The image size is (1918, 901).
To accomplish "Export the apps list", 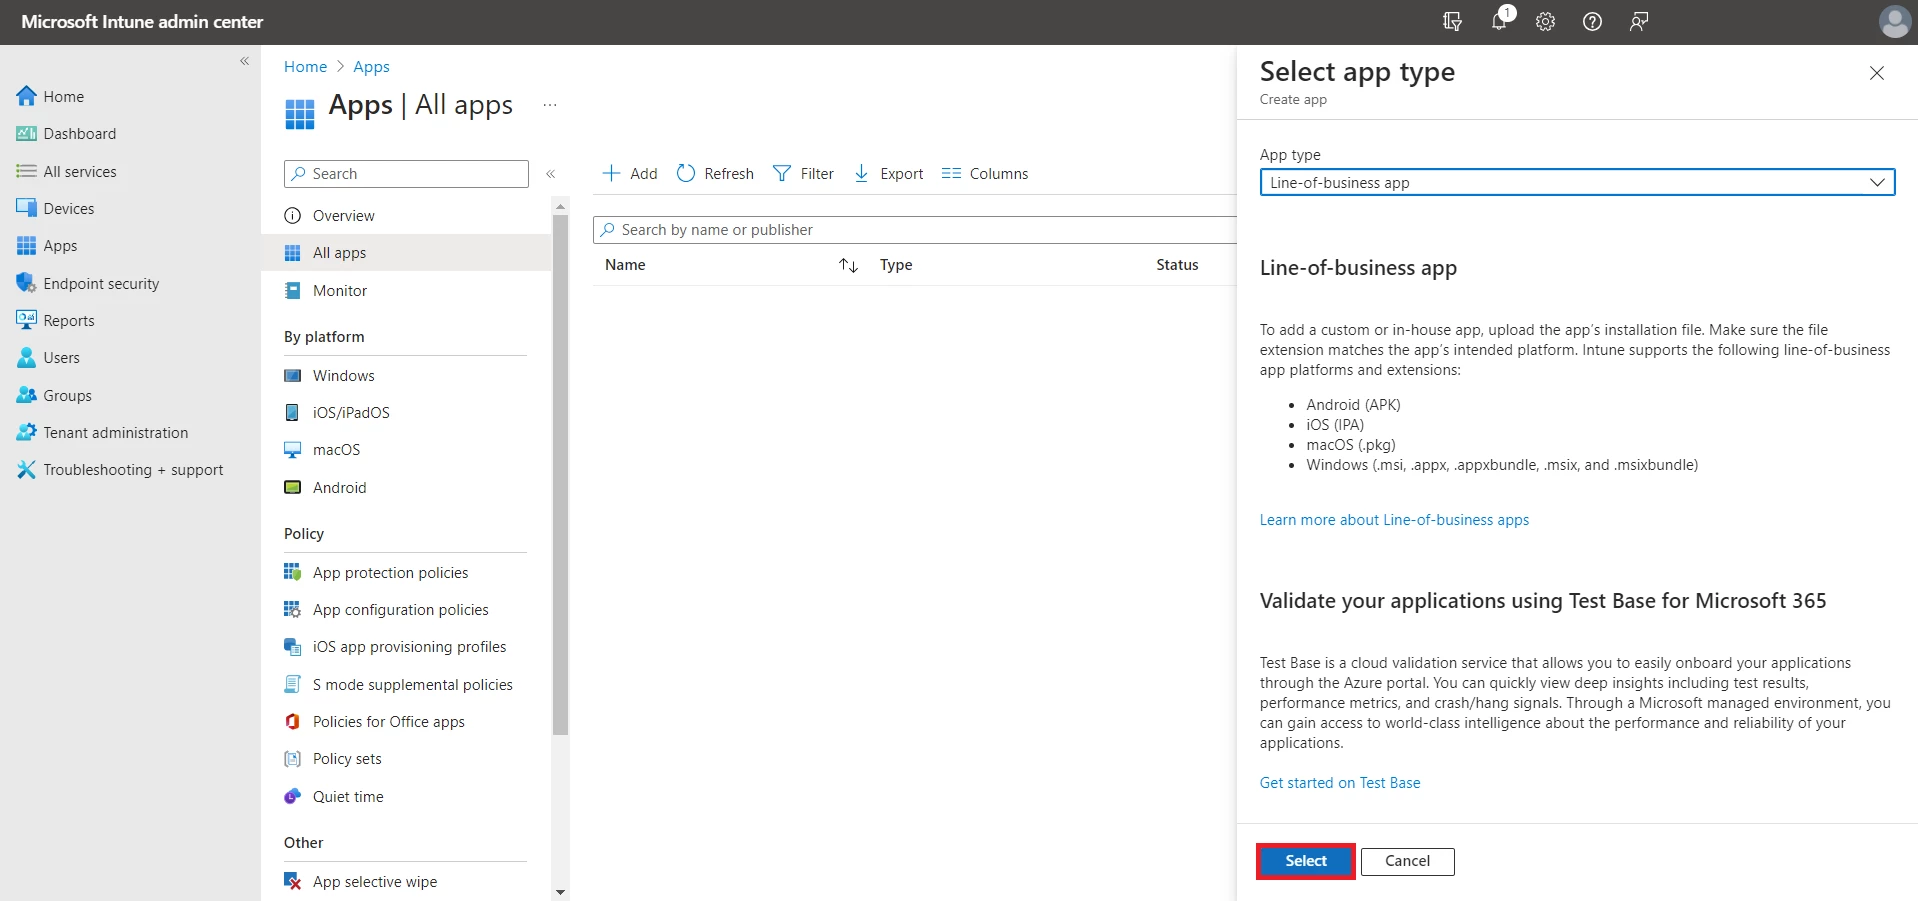I will coord(888,174).
